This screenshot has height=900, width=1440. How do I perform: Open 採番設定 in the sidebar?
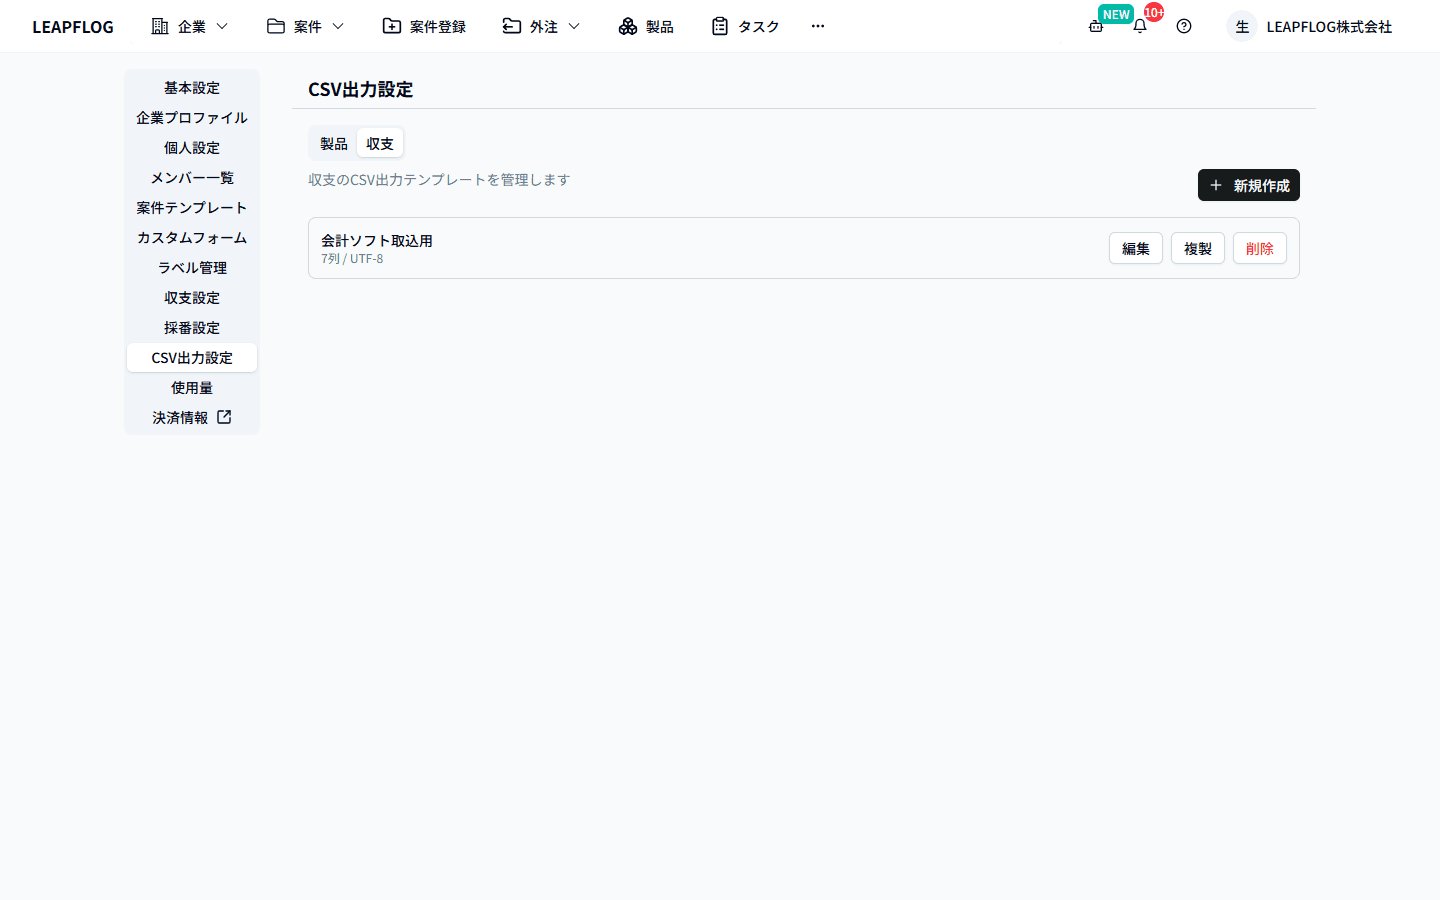pyautogui.click(x=192, y=328)
